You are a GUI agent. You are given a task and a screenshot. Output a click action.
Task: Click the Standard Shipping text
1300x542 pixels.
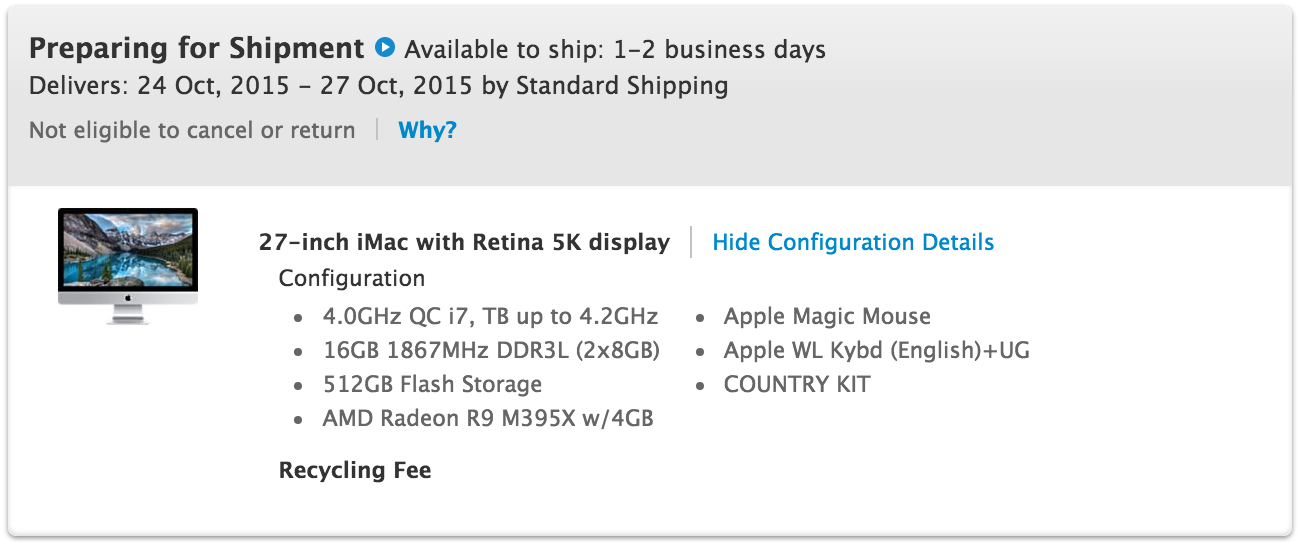pyautogui.click(x=622, y=86)
